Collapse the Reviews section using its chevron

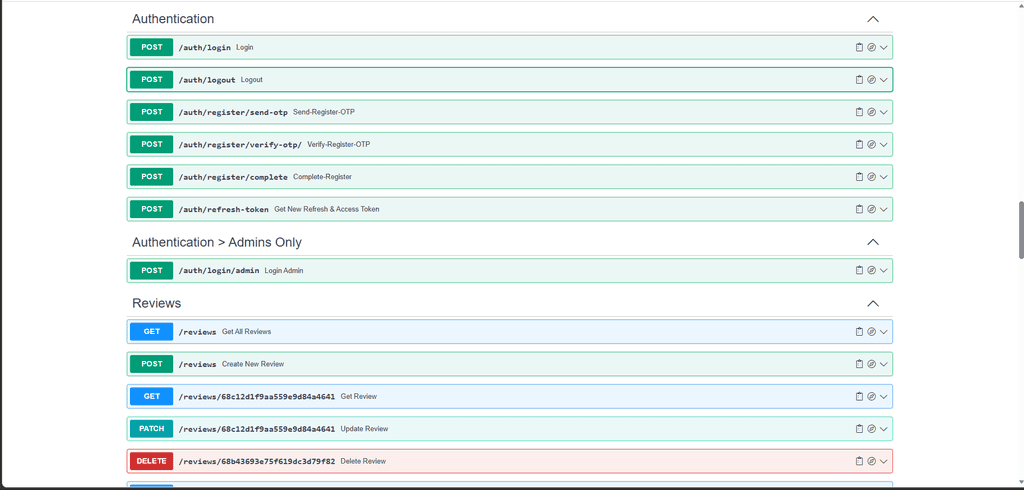coord(873,303)
